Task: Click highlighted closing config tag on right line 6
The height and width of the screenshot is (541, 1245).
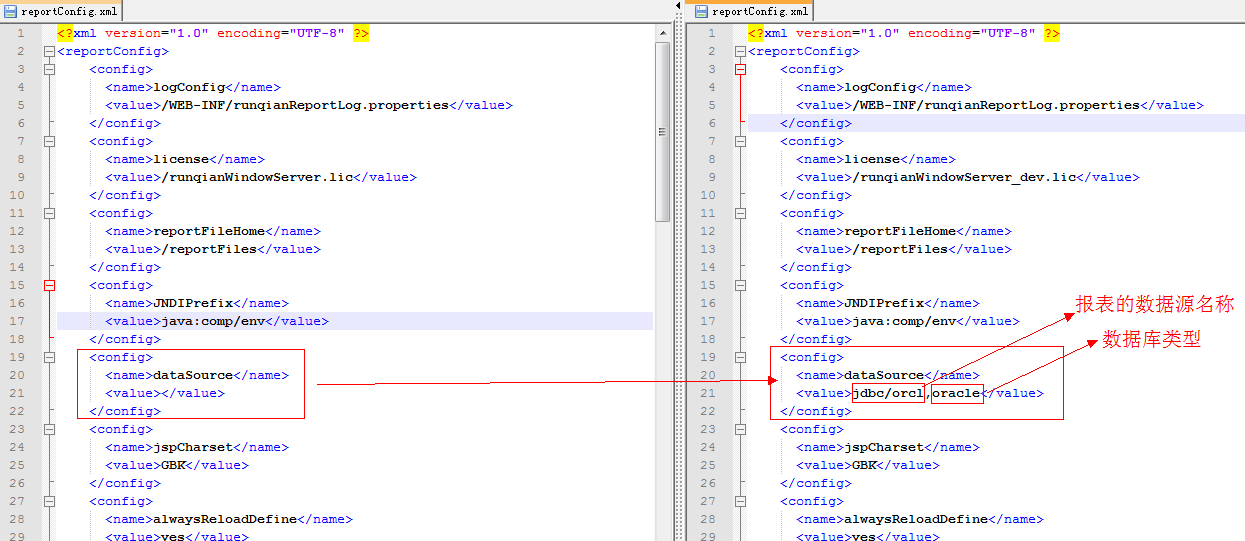Action: [x=816, y=124]
